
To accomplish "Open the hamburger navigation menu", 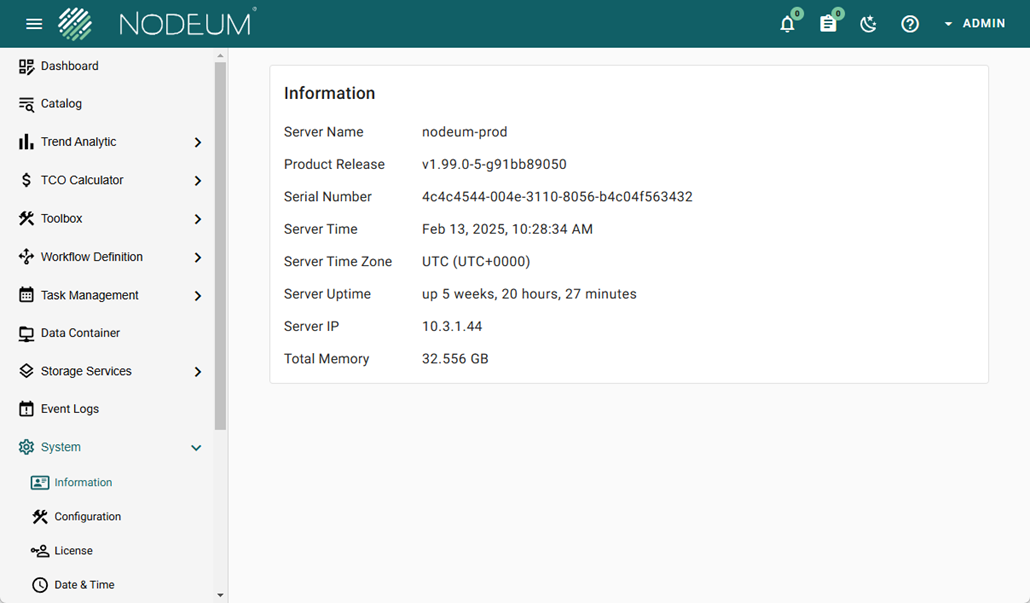I will 34,24.
